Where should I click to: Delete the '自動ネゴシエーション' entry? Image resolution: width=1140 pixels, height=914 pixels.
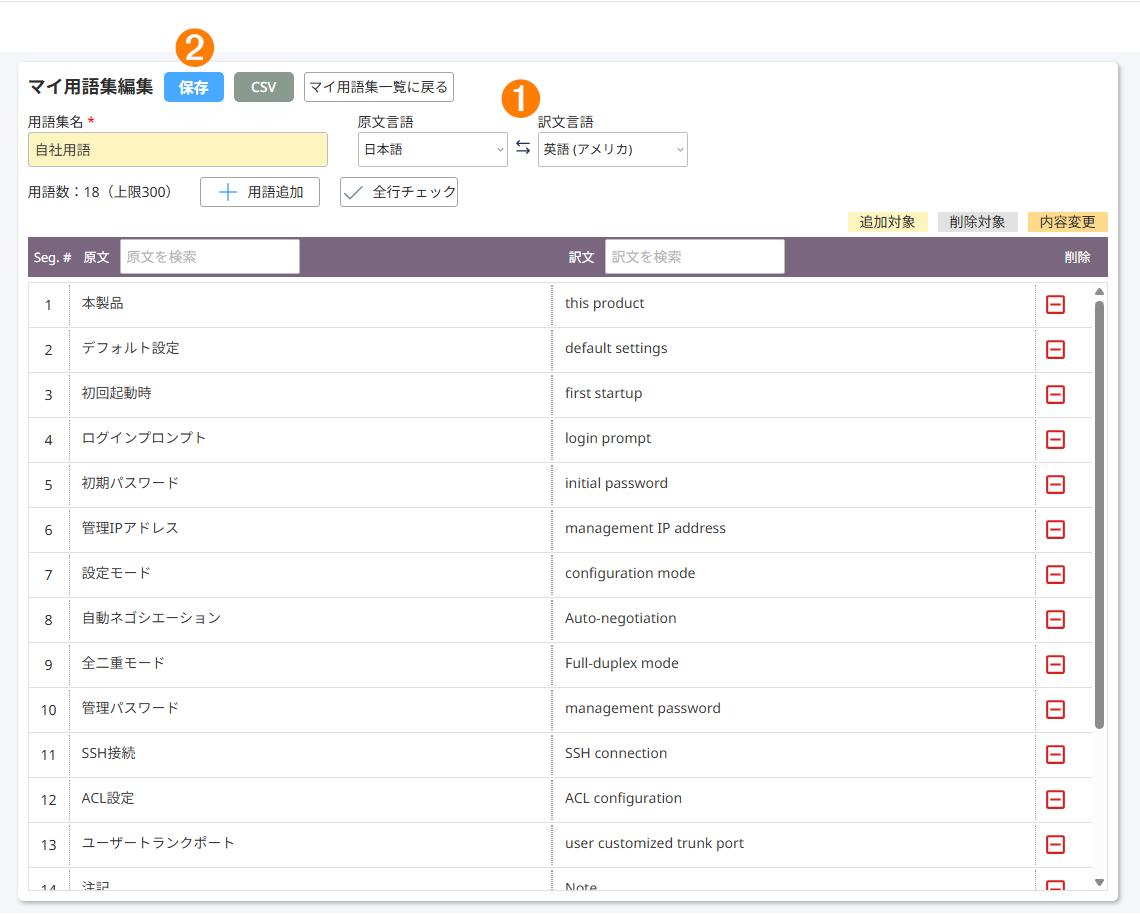click(x=1055, y=620)
